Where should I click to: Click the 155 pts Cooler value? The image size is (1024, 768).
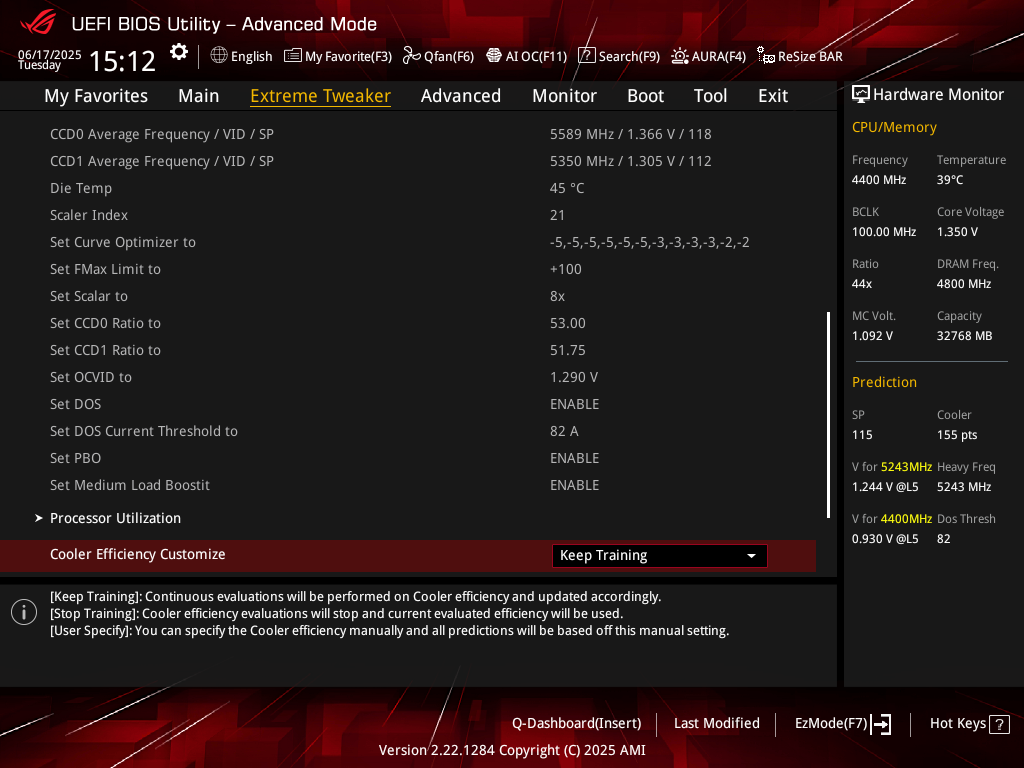(x=957, y=435)
